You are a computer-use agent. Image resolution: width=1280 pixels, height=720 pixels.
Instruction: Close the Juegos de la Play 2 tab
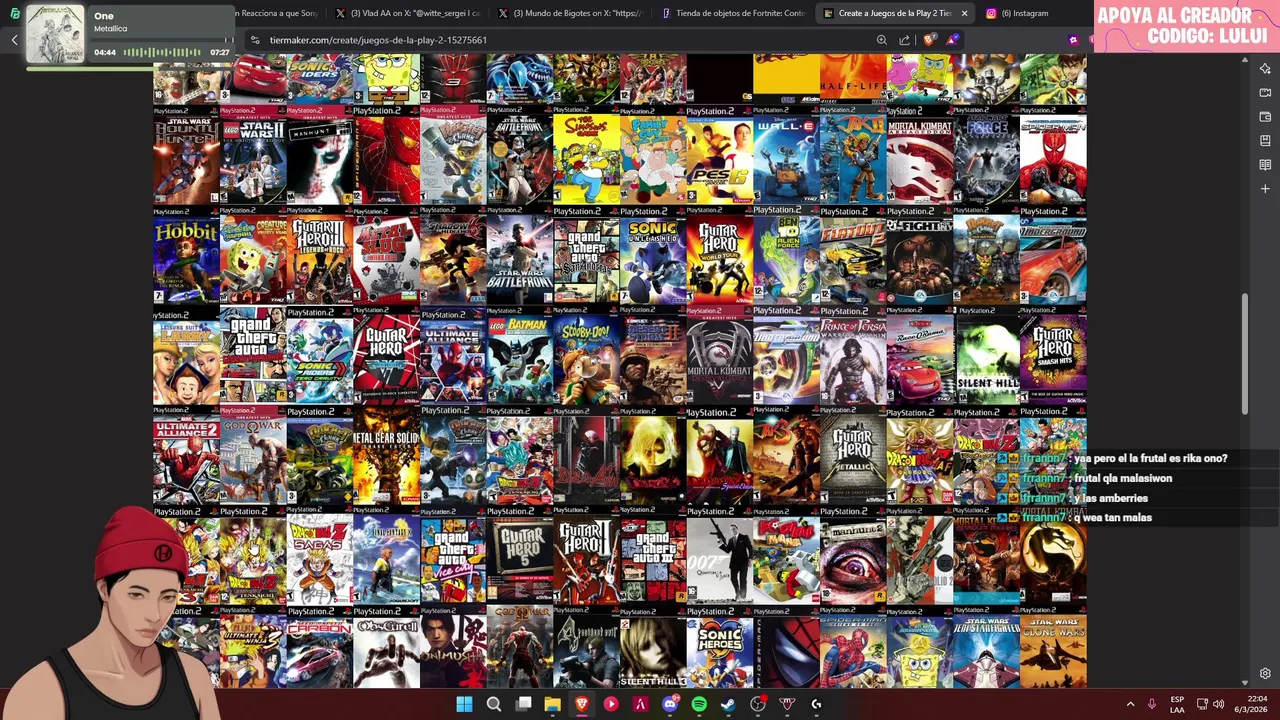coord(964,13)
